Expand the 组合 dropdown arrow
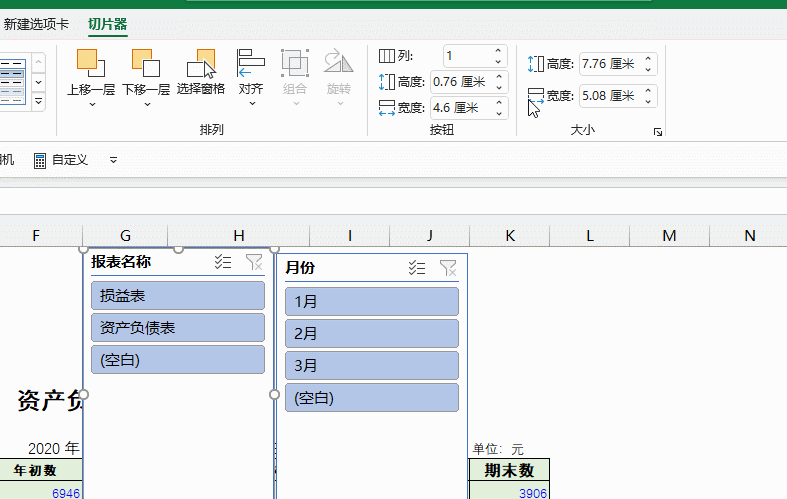 pos(296,103)
